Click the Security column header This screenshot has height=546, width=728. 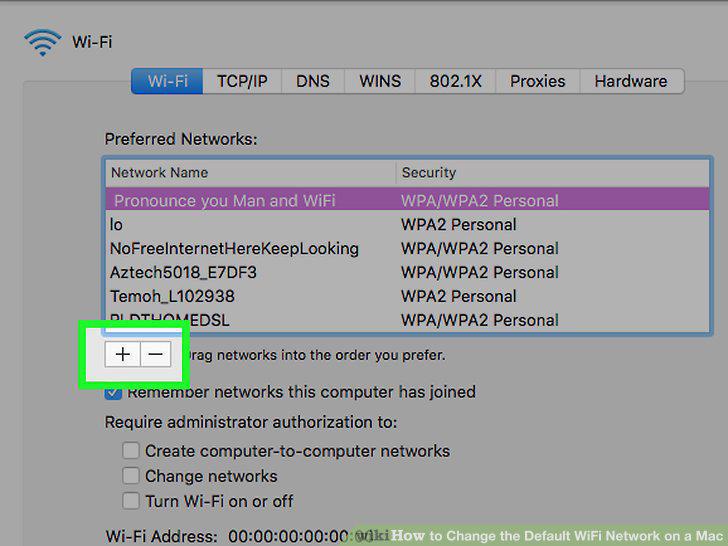point(552,173)
